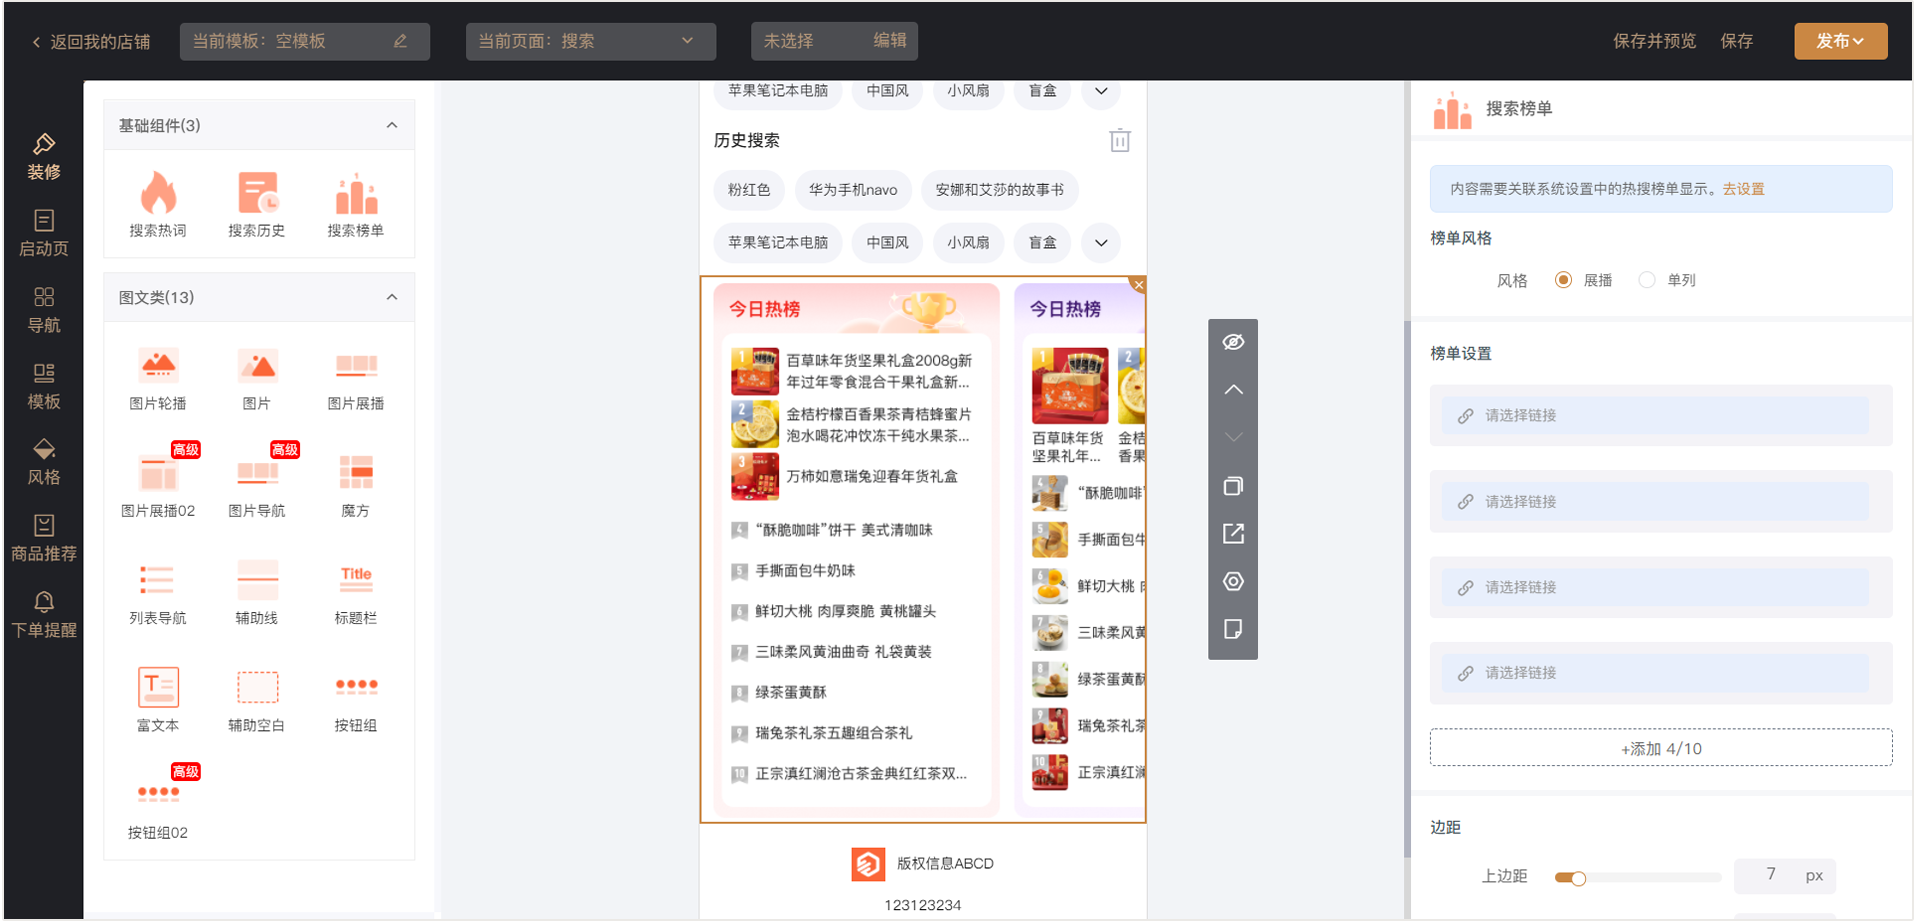Add the 搜索热词 flame component
Image resolution: width=1920 pixels, height=923 pixels.
click(x=157, y=194)
